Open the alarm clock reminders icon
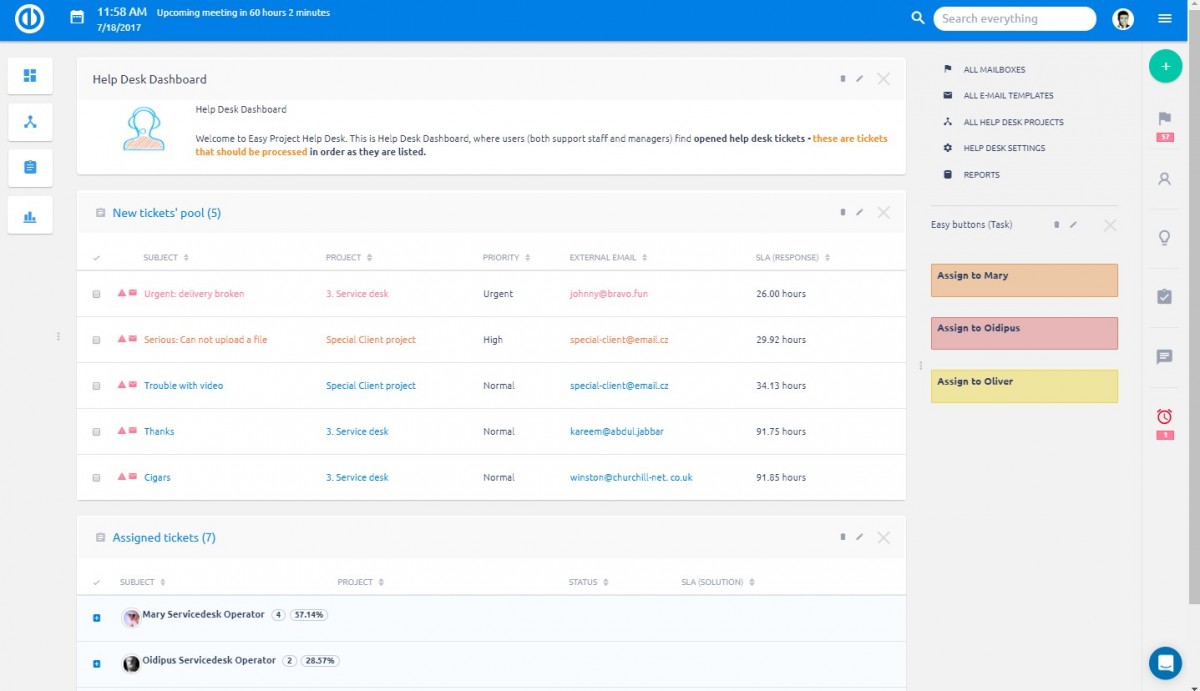This screenshot has width=1200, height=691. [x=1164, y=417]
